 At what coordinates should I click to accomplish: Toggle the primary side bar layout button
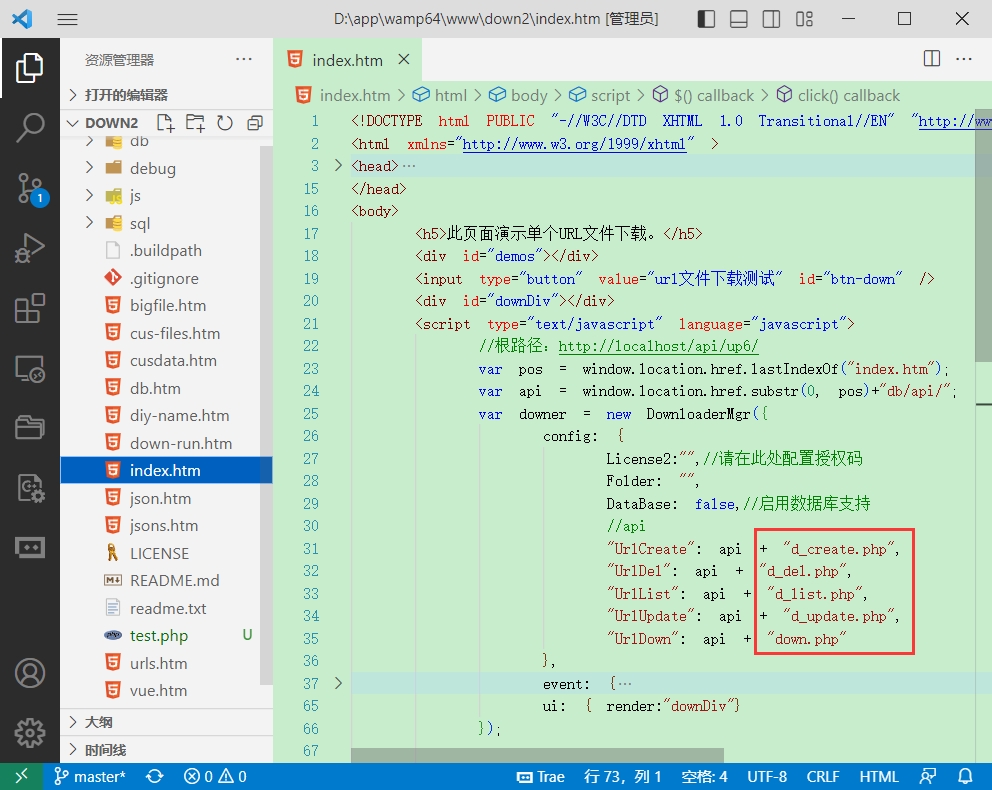tap(707, 19)
